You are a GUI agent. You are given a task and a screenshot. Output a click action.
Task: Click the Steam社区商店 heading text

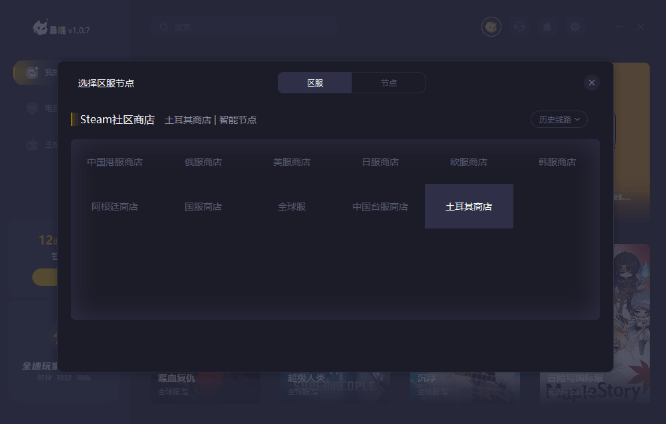(117, 119)
